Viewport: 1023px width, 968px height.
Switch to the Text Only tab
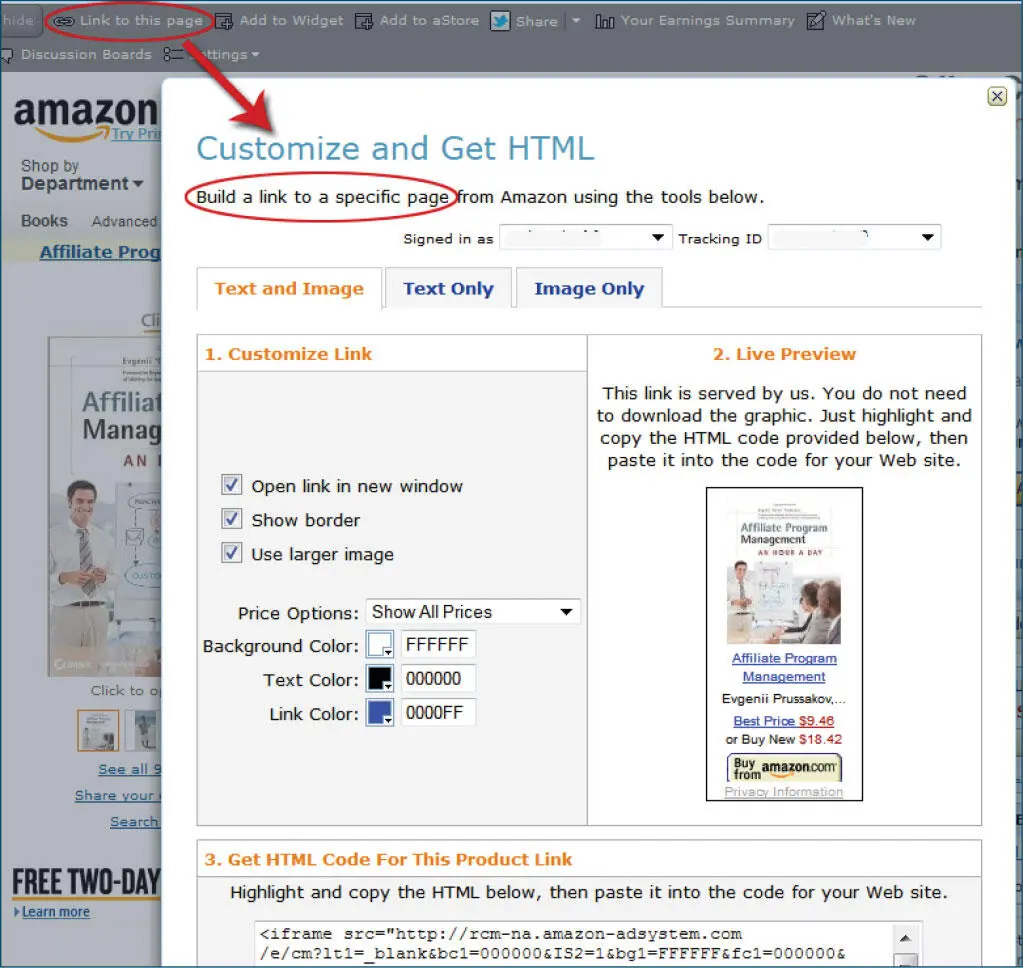[448, 289]
